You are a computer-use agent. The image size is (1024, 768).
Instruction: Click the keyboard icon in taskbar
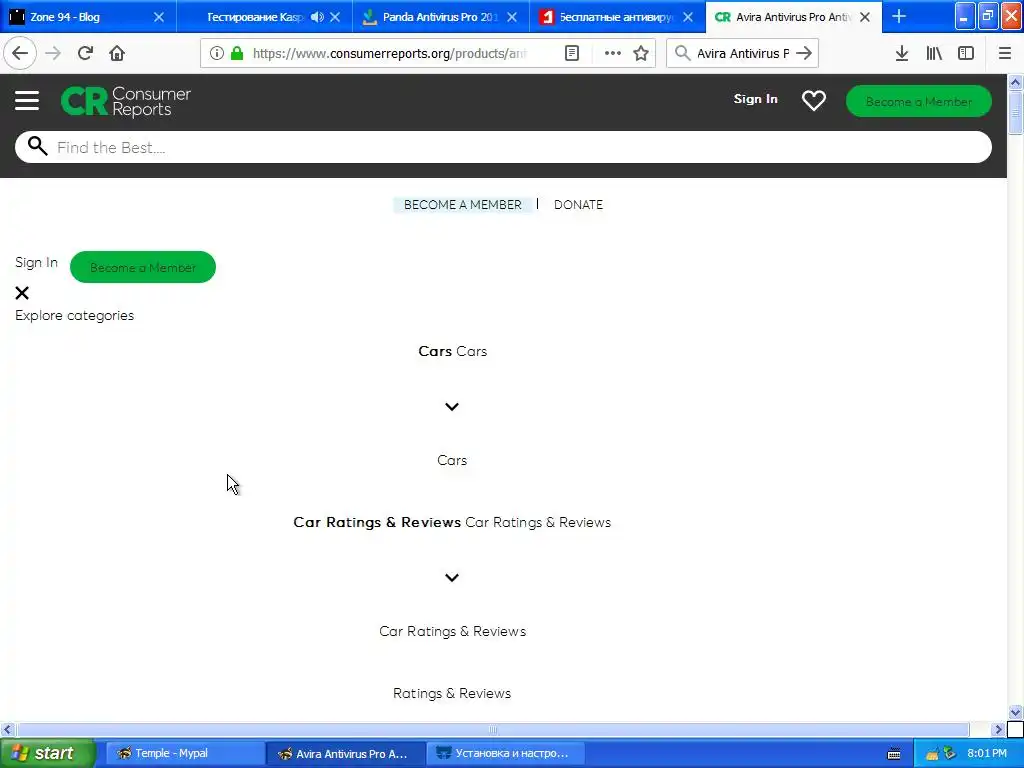pos(894,754)
